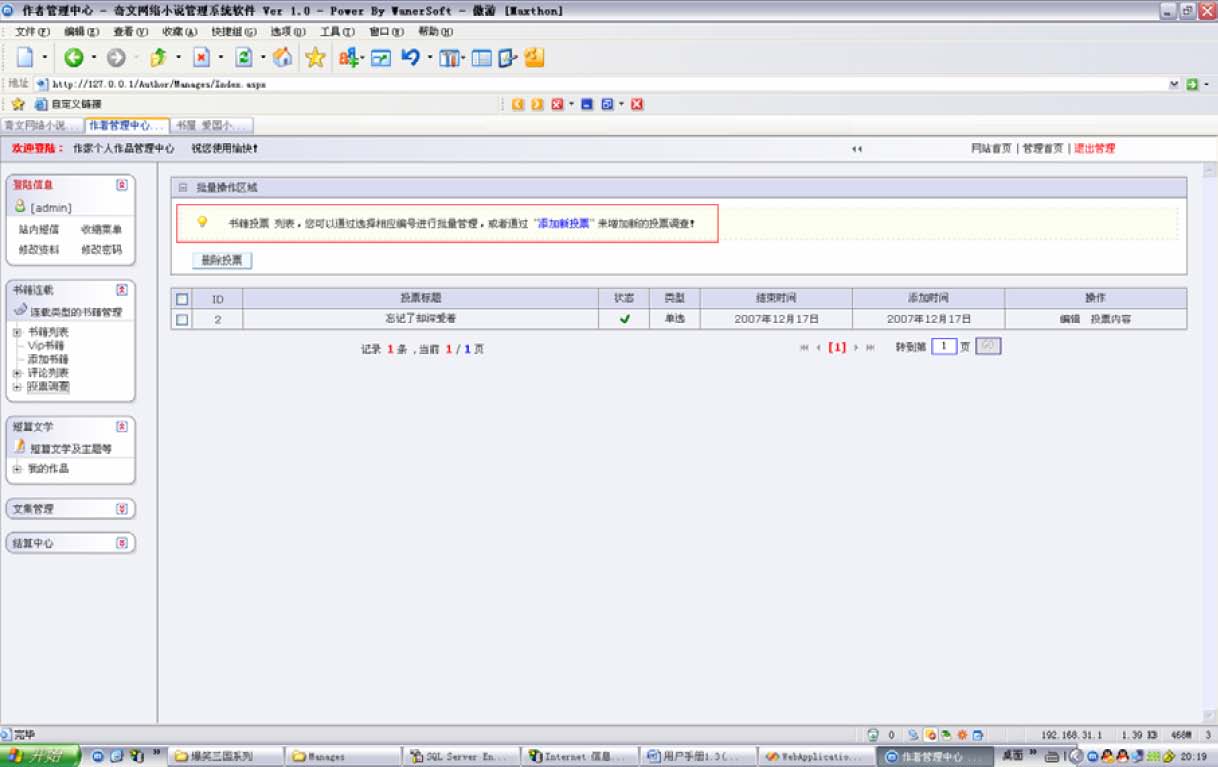Open the 工具 menu
Viewport: 1218px width, 767px height.
coord(336,32)
